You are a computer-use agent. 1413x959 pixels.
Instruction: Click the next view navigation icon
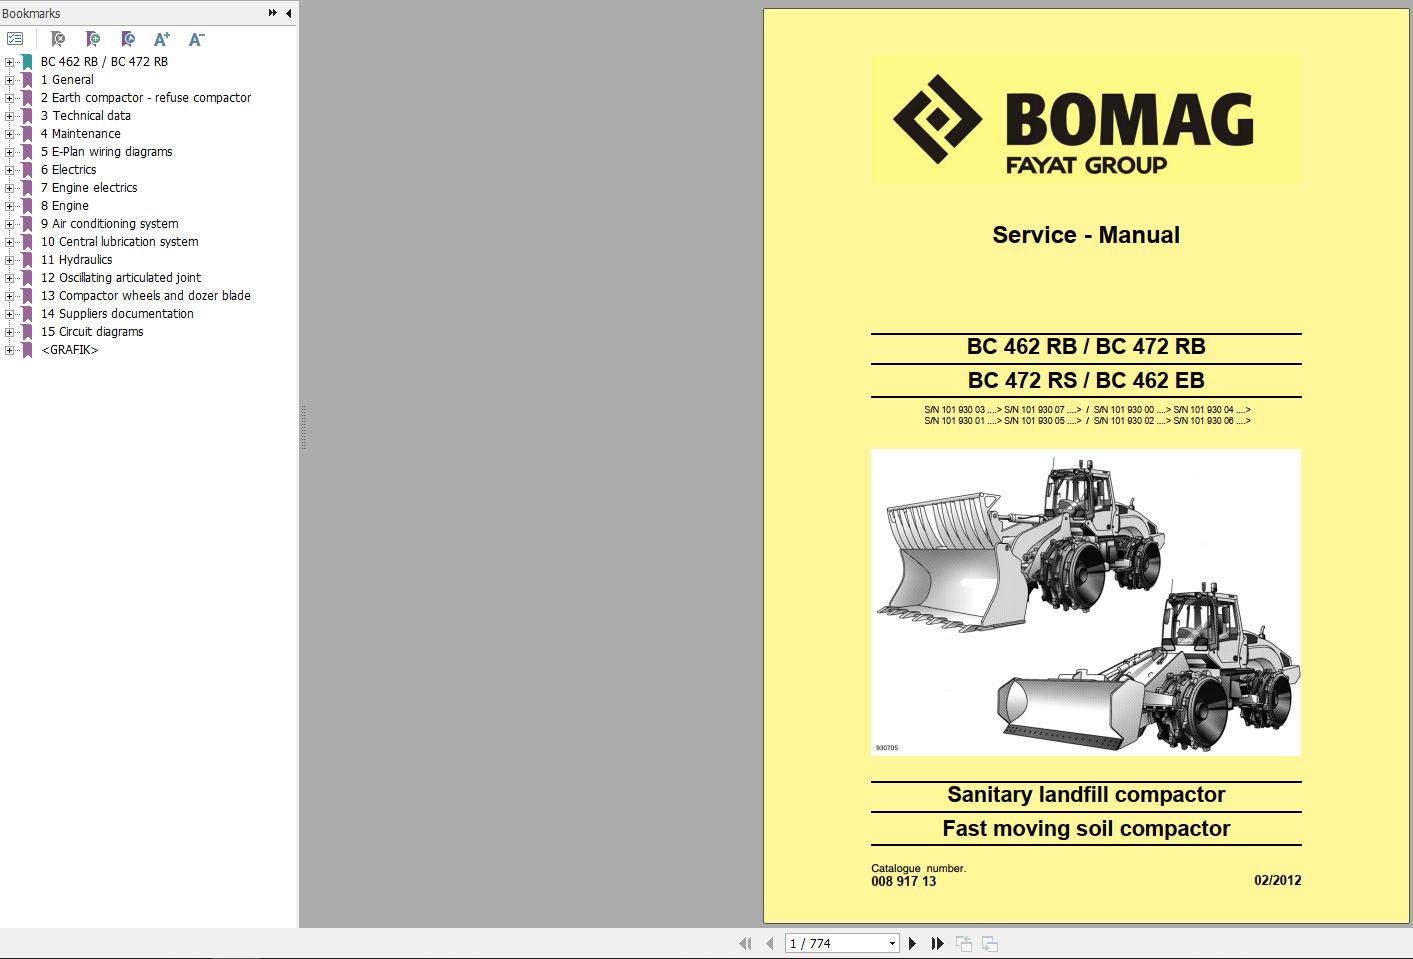click(x=990, y=943)
